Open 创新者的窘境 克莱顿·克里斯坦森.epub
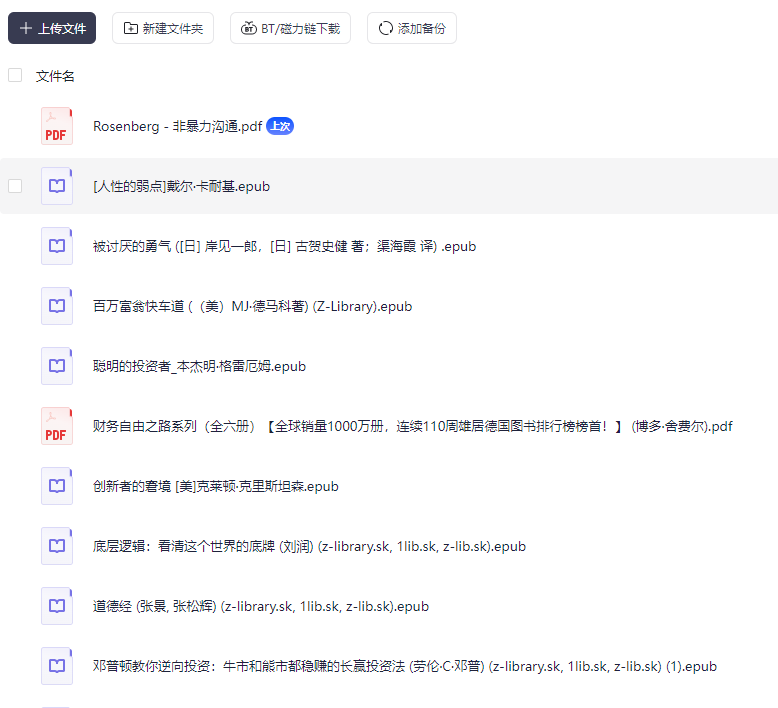The height and width of the screenshot is (708, 778). [215, 487]
